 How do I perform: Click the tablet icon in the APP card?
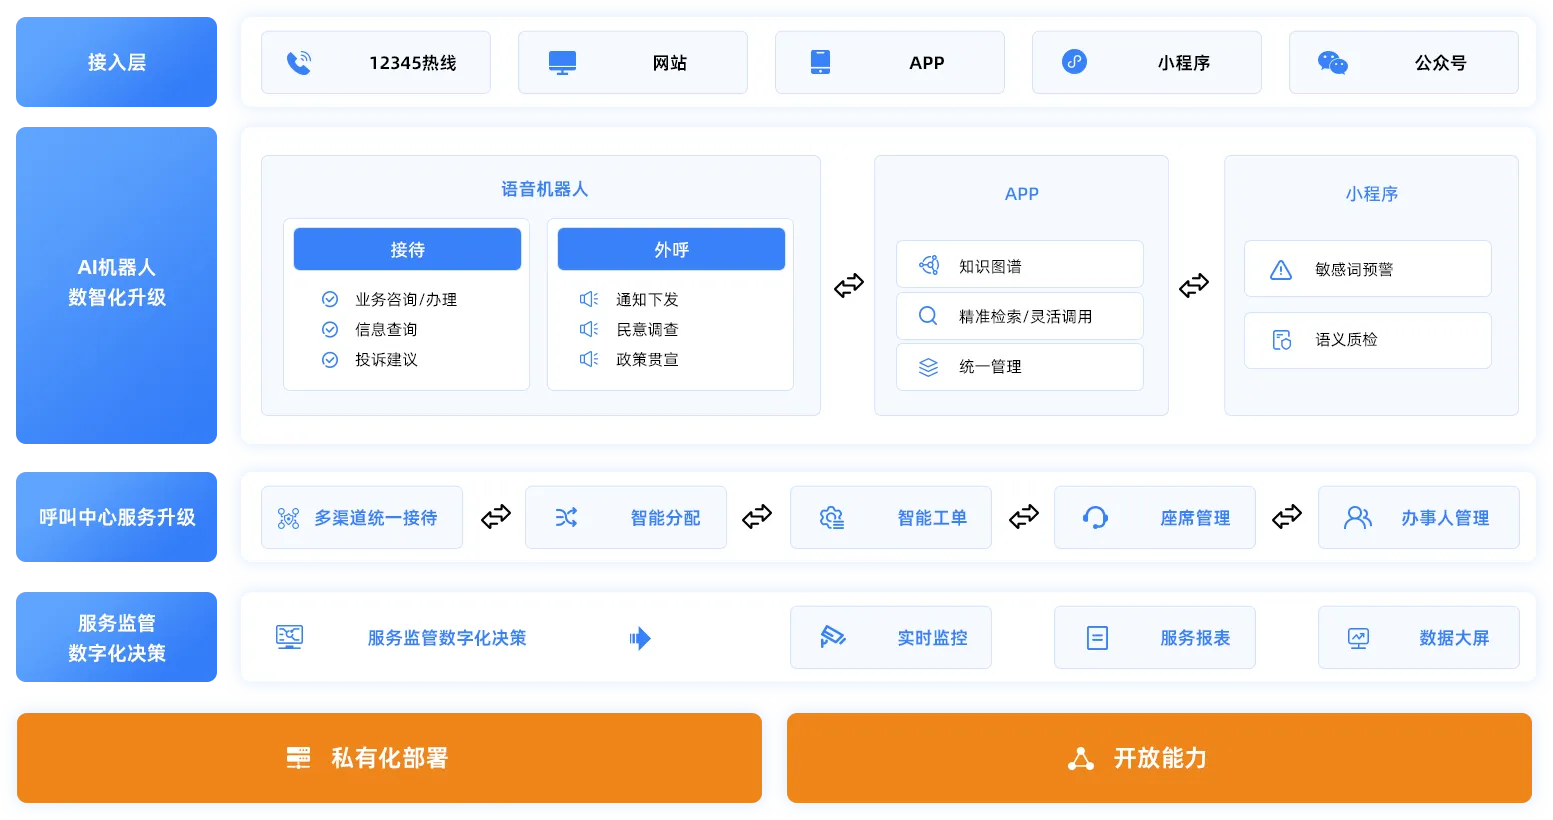[820, 62]
